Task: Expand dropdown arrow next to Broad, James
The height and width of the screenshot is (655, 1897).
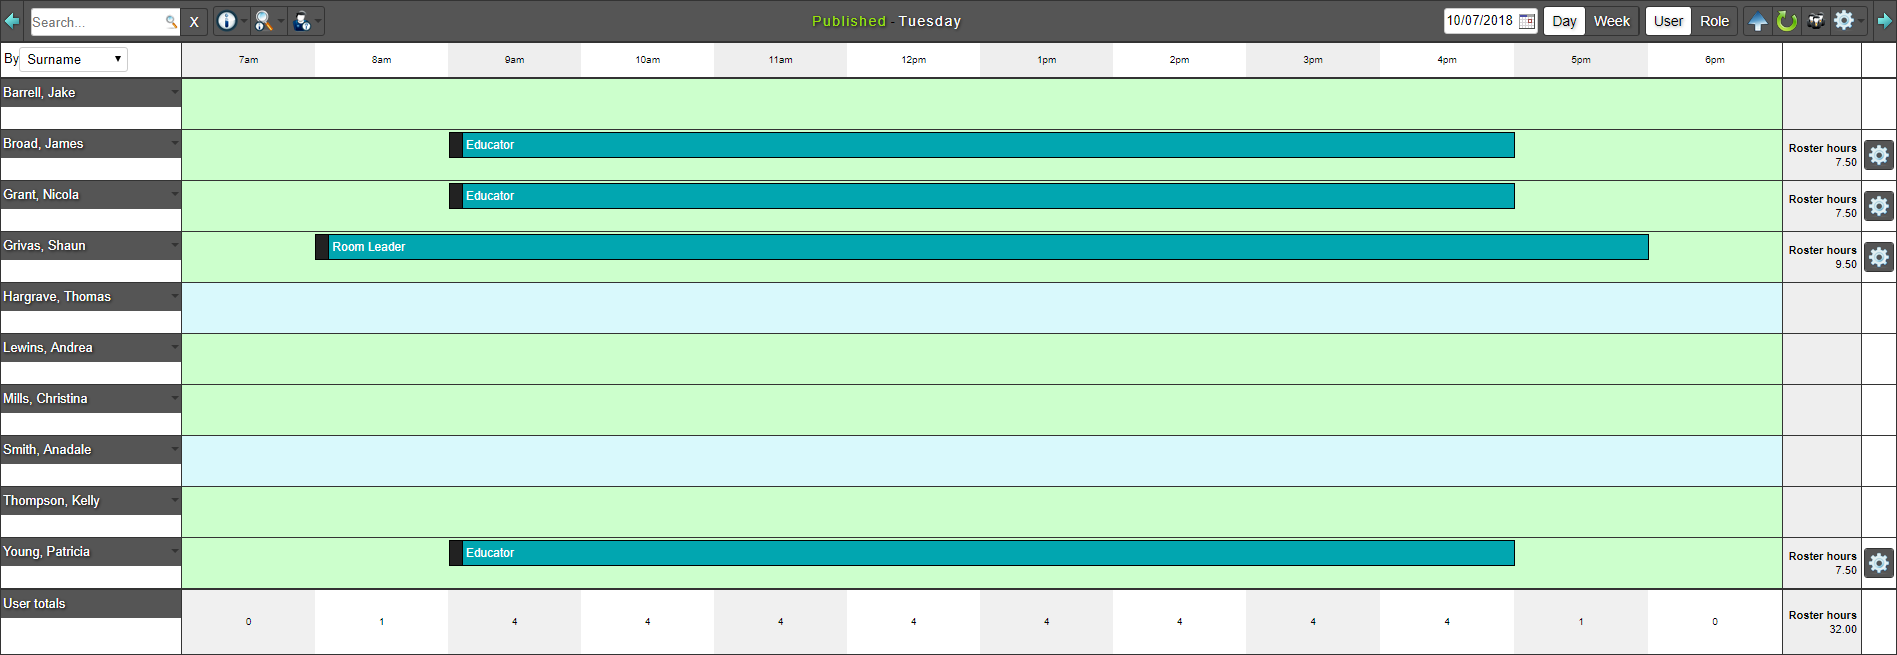Action: click(175, 144)
